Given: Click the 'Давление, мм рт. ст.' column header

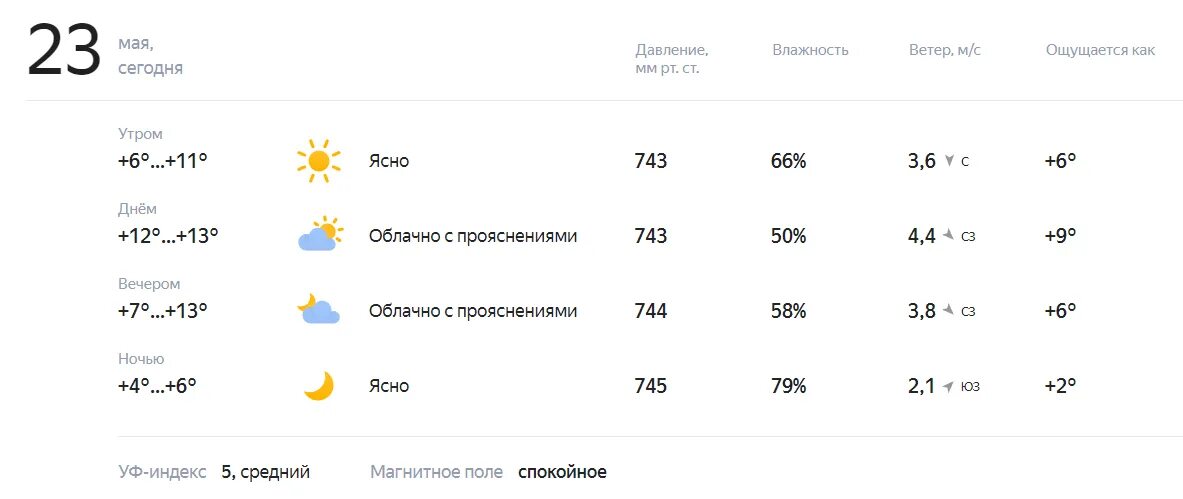Looking at the screenshot, I should point(671,59).
